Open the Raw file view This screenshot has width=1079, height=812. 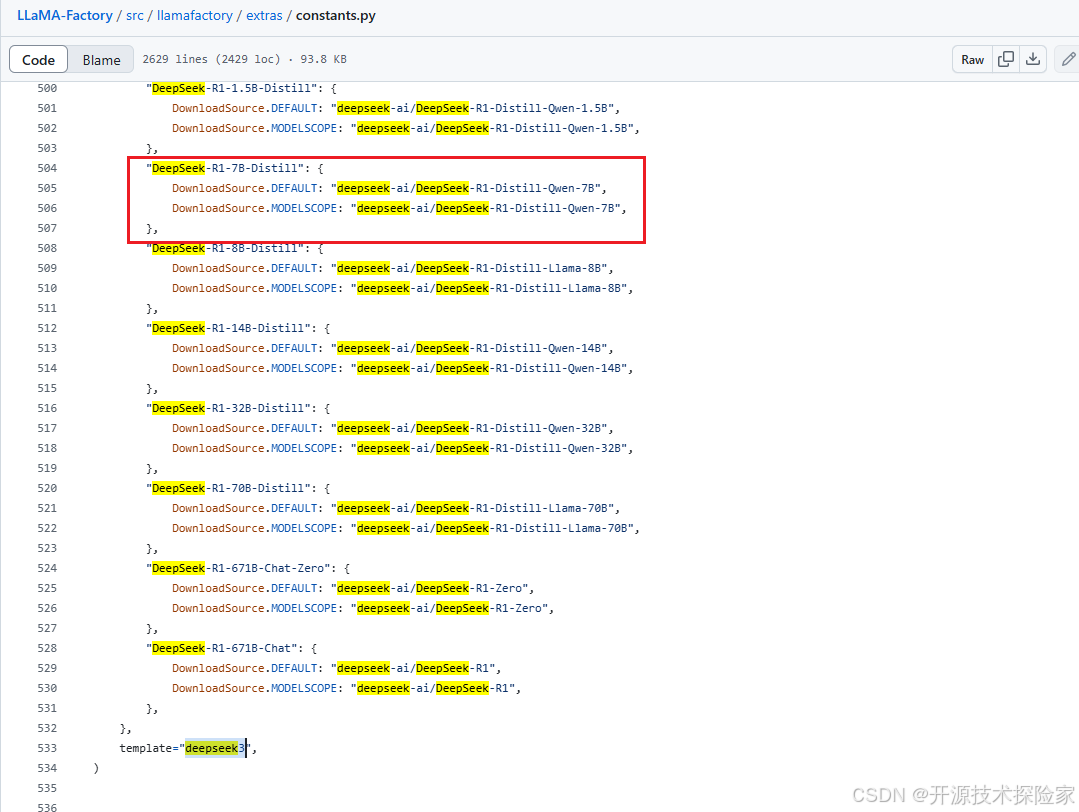point(972,59)
